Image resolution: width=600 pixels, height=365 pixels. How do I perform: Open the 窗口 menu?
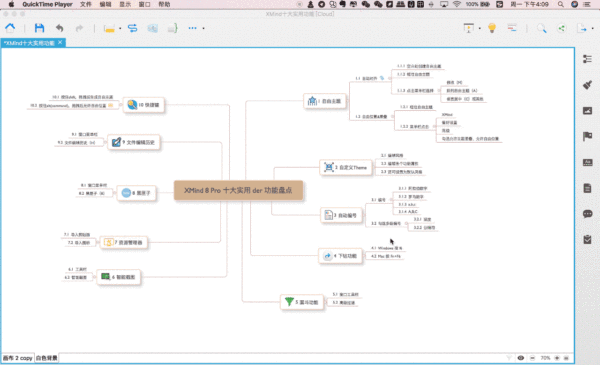coord(145,4)
